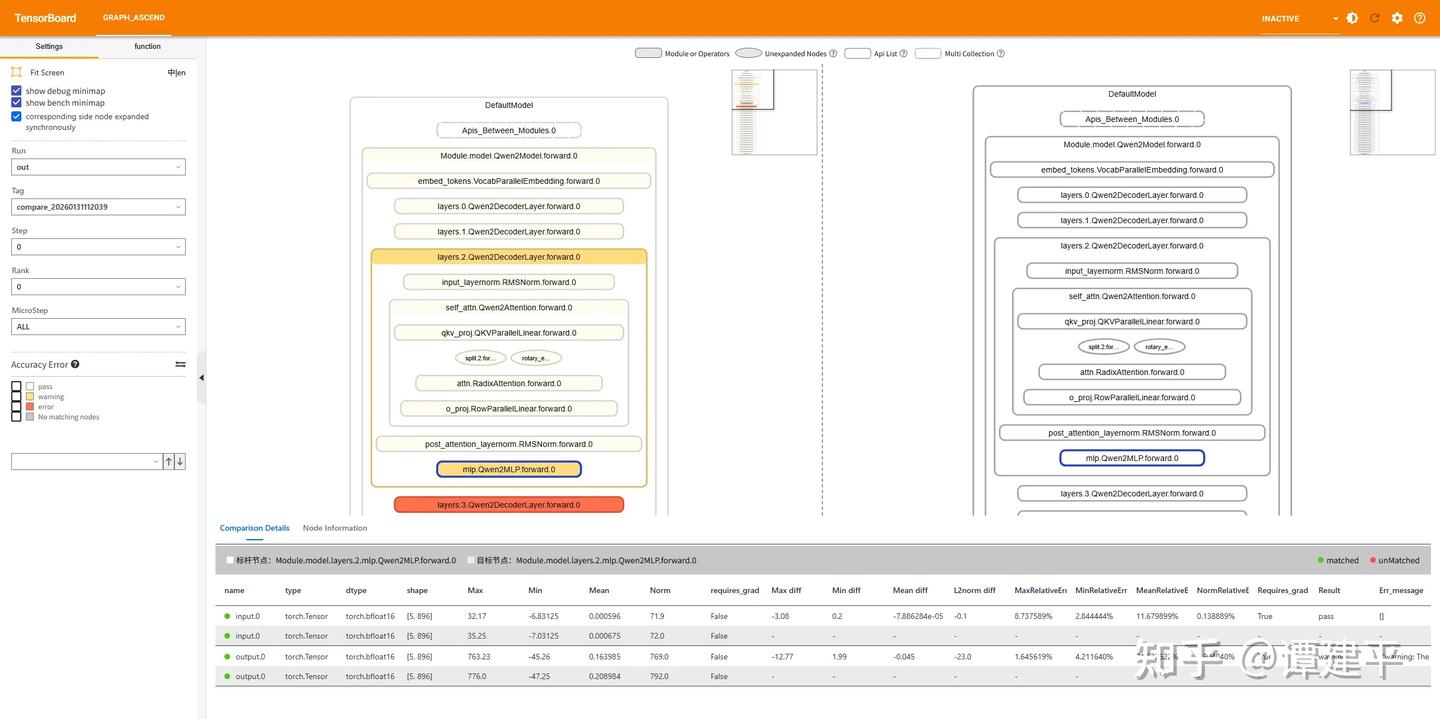Collapse the left sidebar arrow handle
The height and width of the screenshot is (719, 1440).
point(201,378)
